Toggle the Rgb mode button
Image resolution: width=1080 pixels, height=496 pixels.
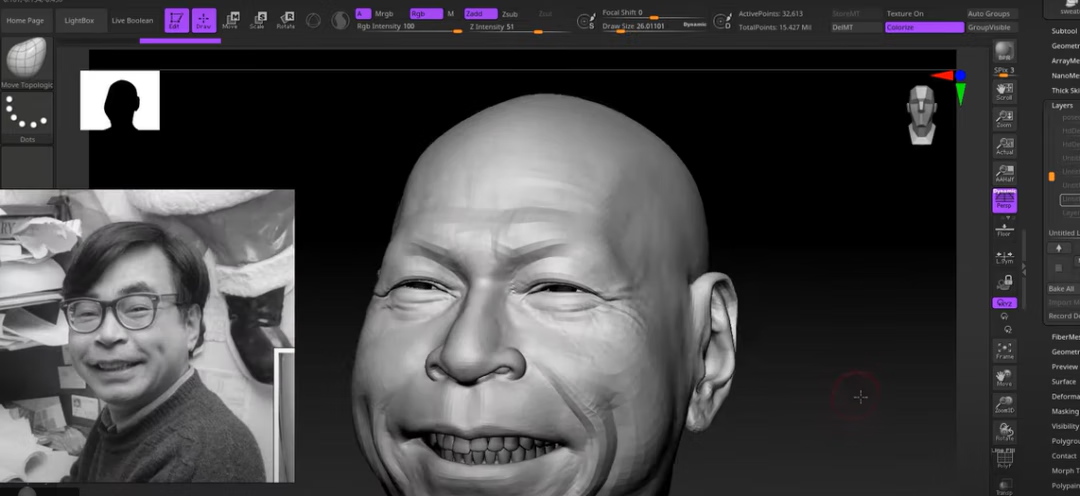click(426, 14)
